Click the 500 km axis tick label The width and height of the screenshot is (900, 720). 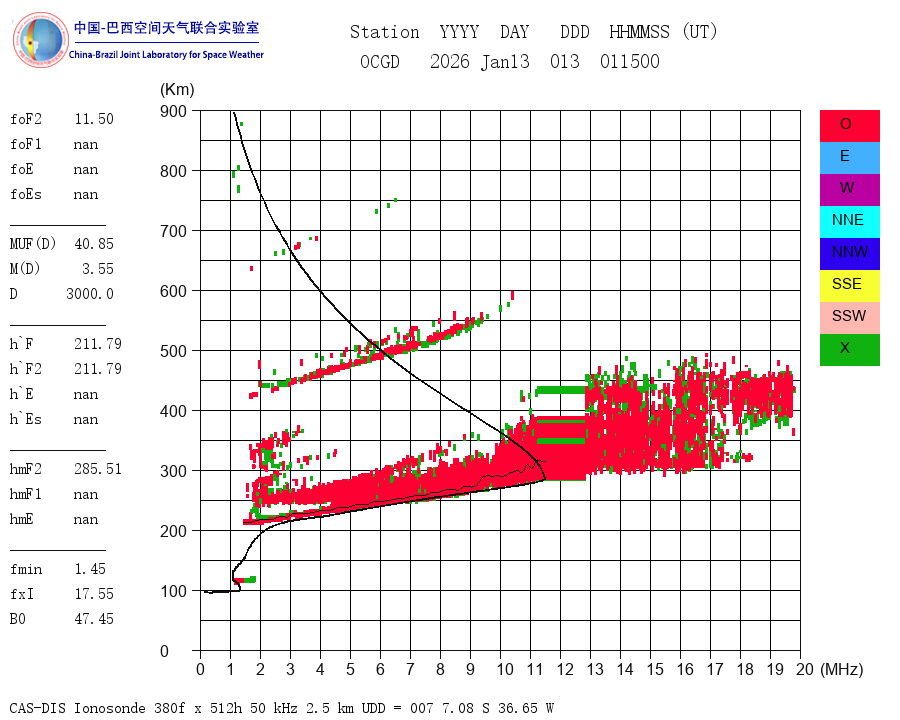click(173, 351)
